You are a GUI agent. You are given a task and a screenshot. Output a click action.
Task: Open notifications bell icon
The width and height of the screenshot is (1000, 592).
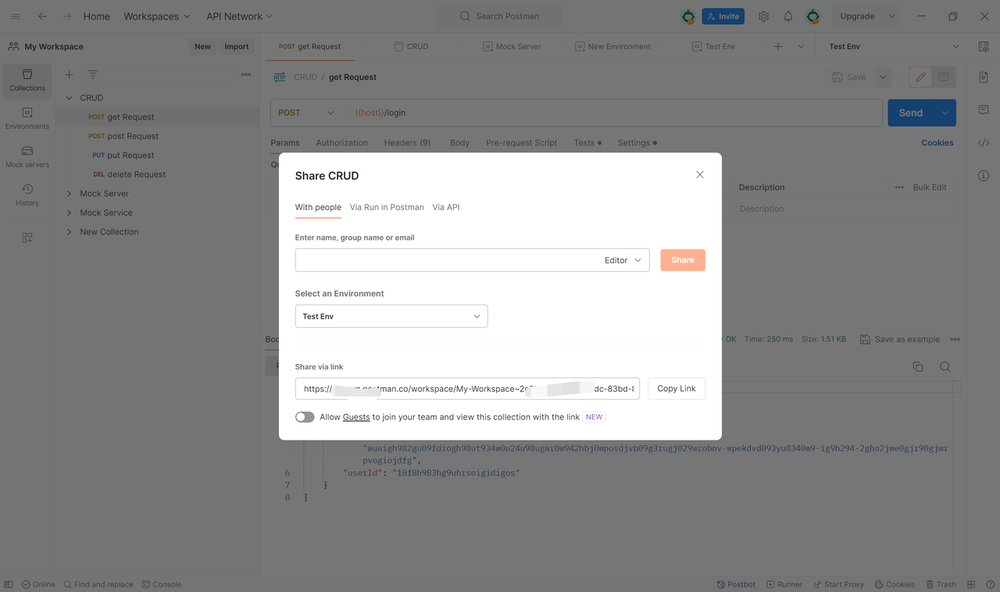click(788, 16)
